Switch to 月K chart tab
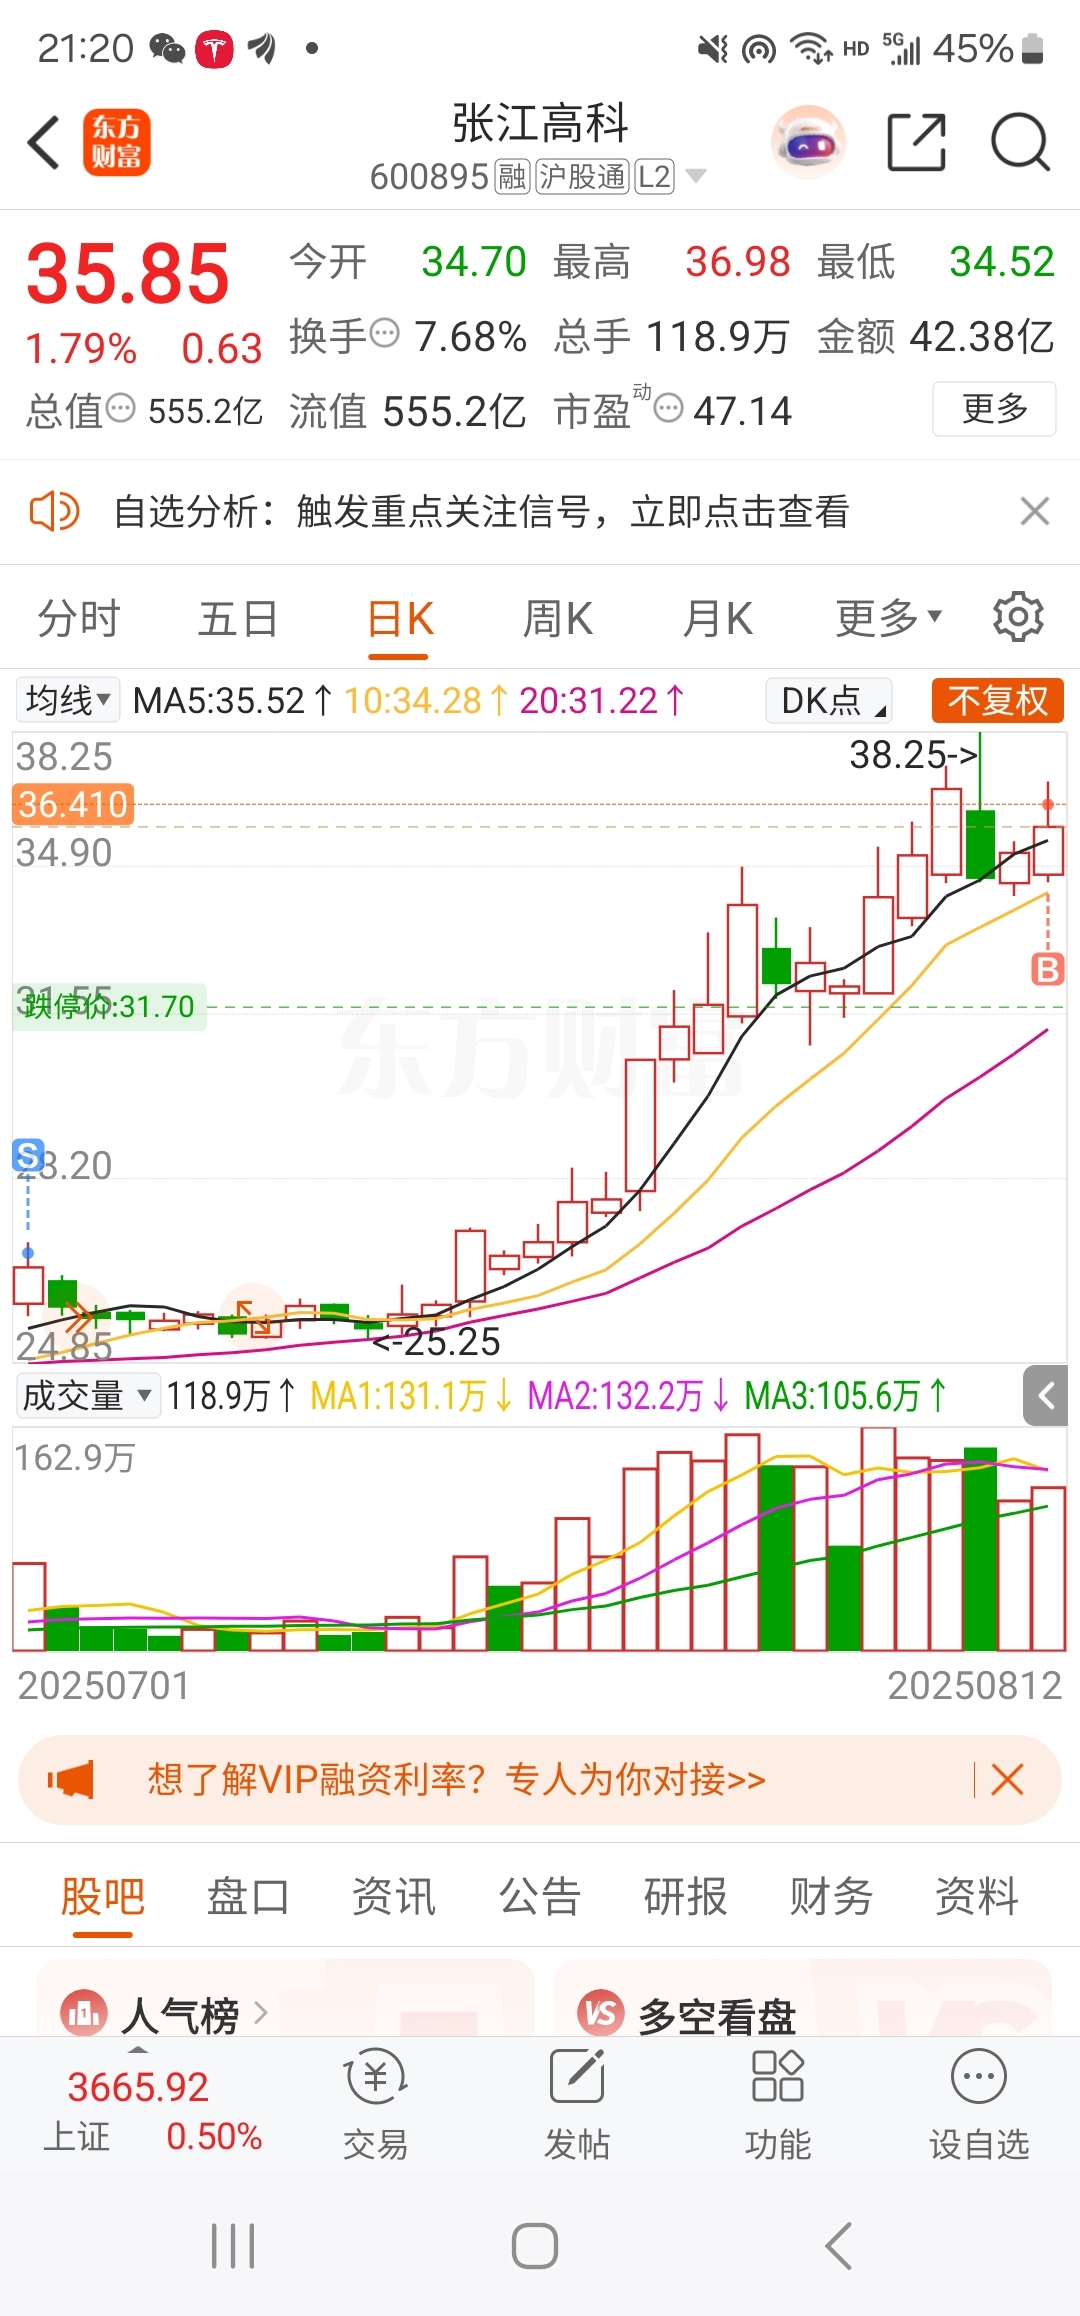1080x2316 pixels. [x=718, y=618]
